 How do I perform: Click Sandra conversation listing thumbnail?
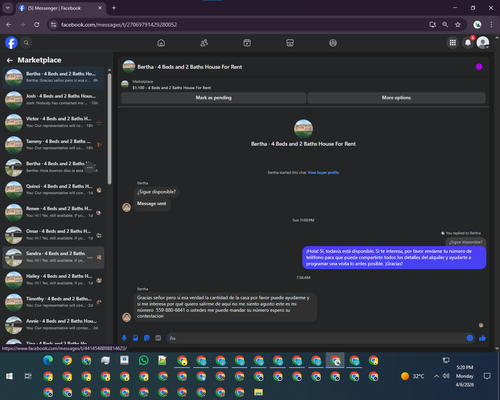click(14, 257)
